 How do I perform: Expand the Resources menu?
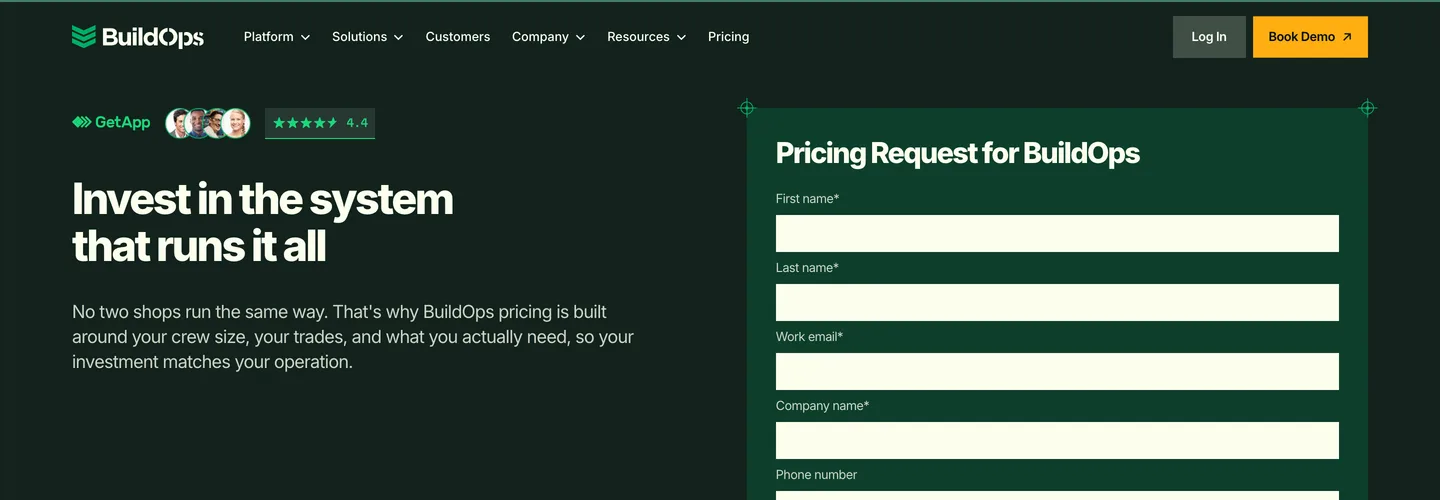[x=647, y=37]
